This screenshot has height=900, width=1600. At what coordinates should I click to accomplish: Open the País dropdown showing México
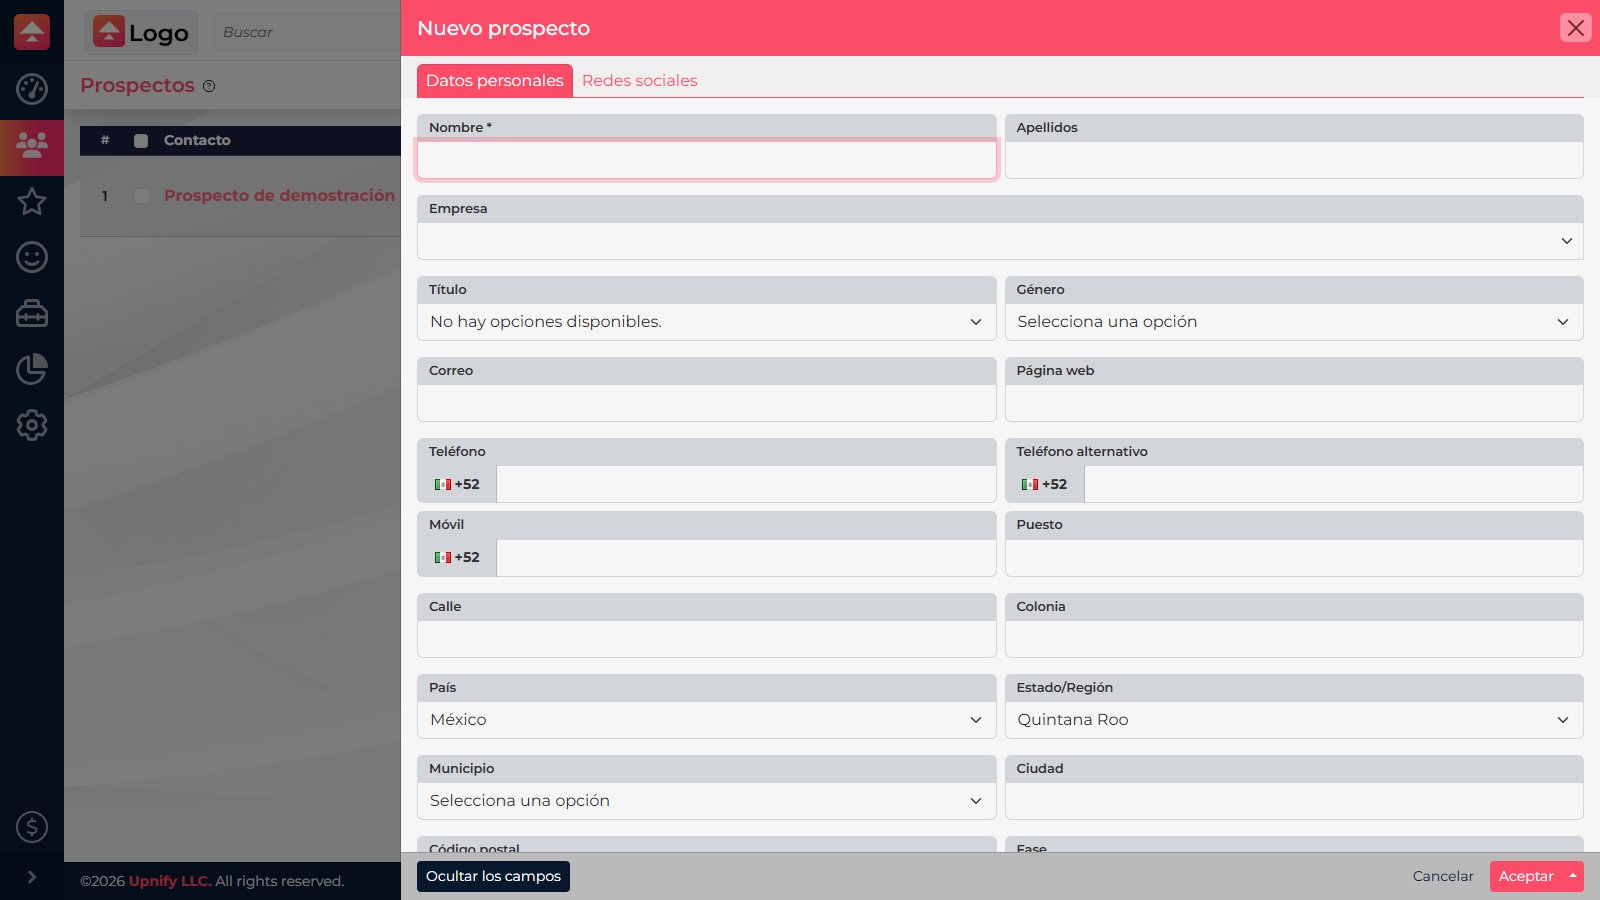tap(706, 720)
